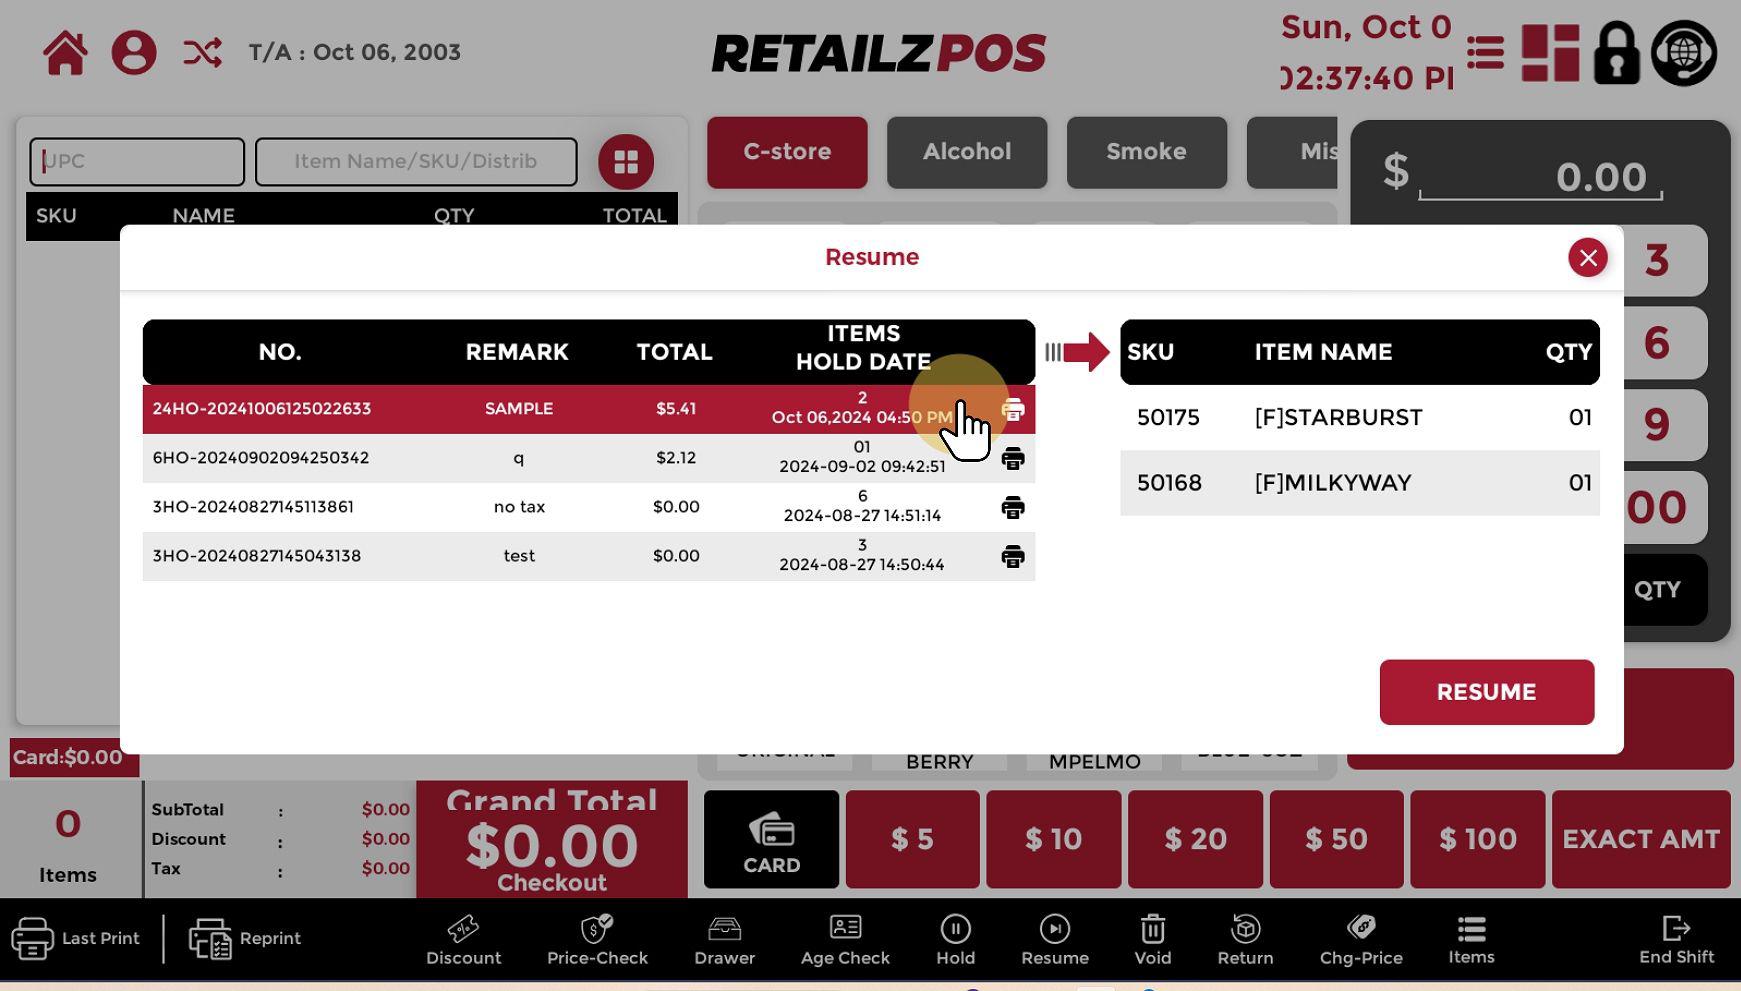Image resolution: width=1741 pixels, height=991 pixels.
Task: Select held order 3HO-20240827145043138
Action: tap(257, 556)
